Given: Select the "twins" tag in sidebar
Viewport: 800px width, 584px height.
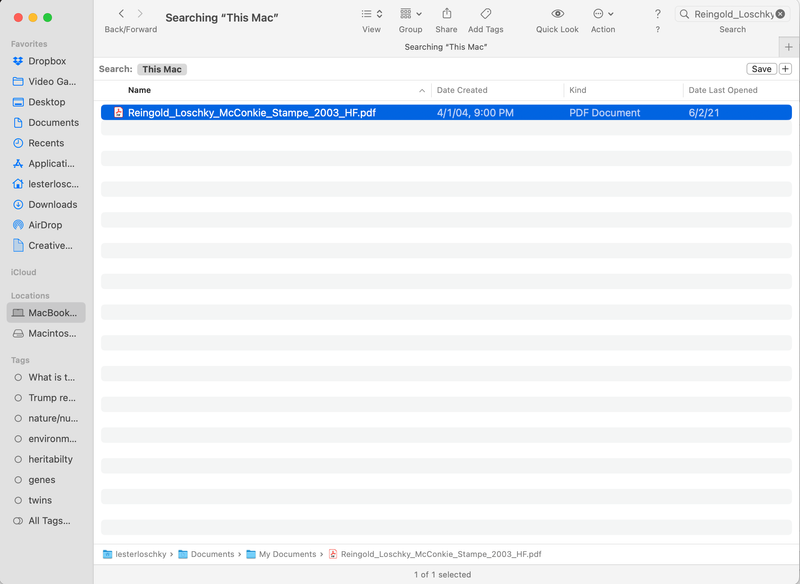Looking at the screenshot, I should (41, 500).
